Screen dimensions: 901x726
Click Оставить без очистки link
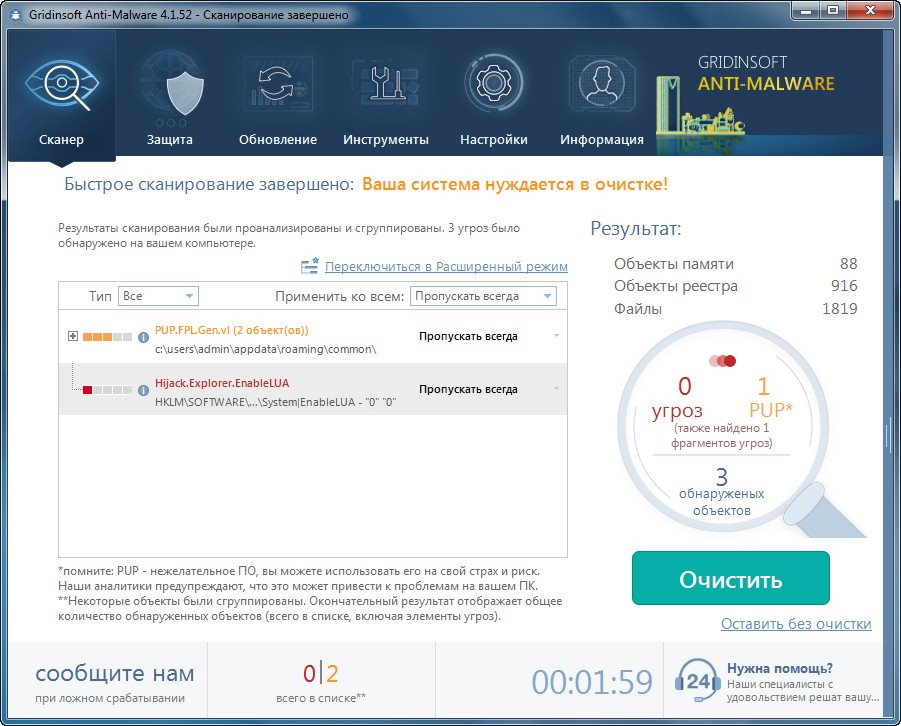(796, 624)
